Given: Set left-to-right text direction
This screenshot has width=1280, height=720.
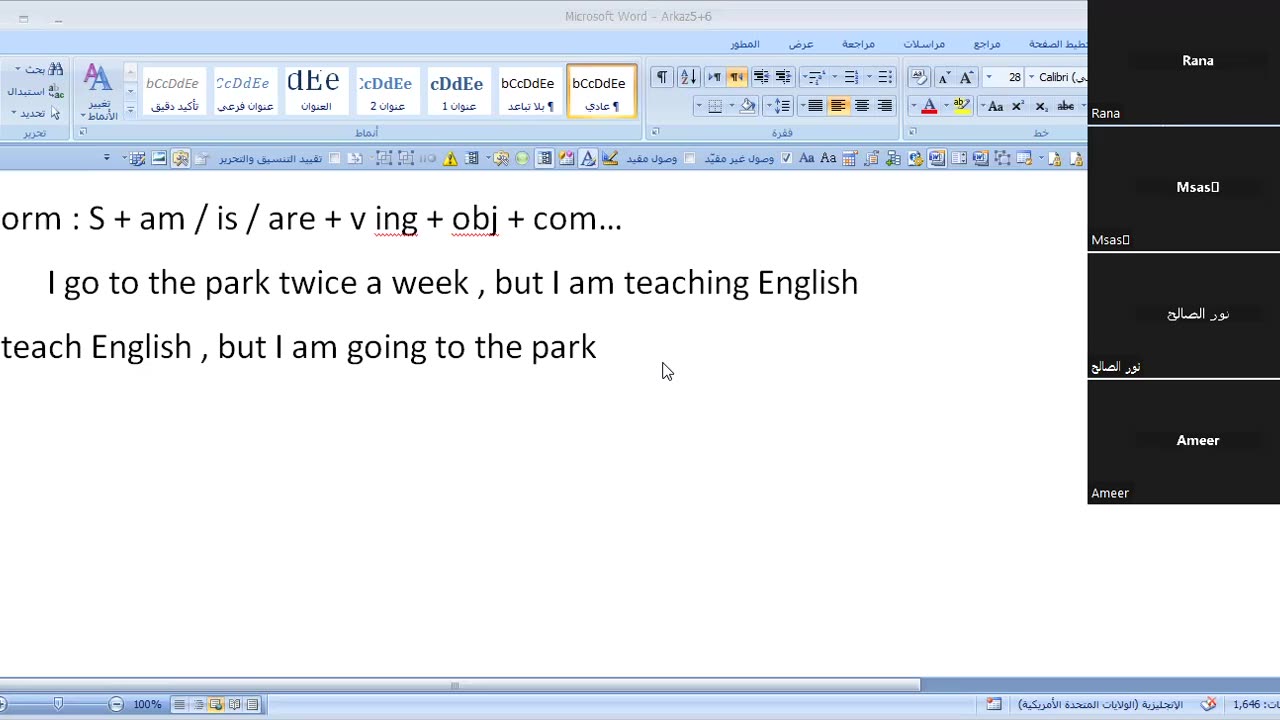Looking at the screenshot, I should point(714,77).
